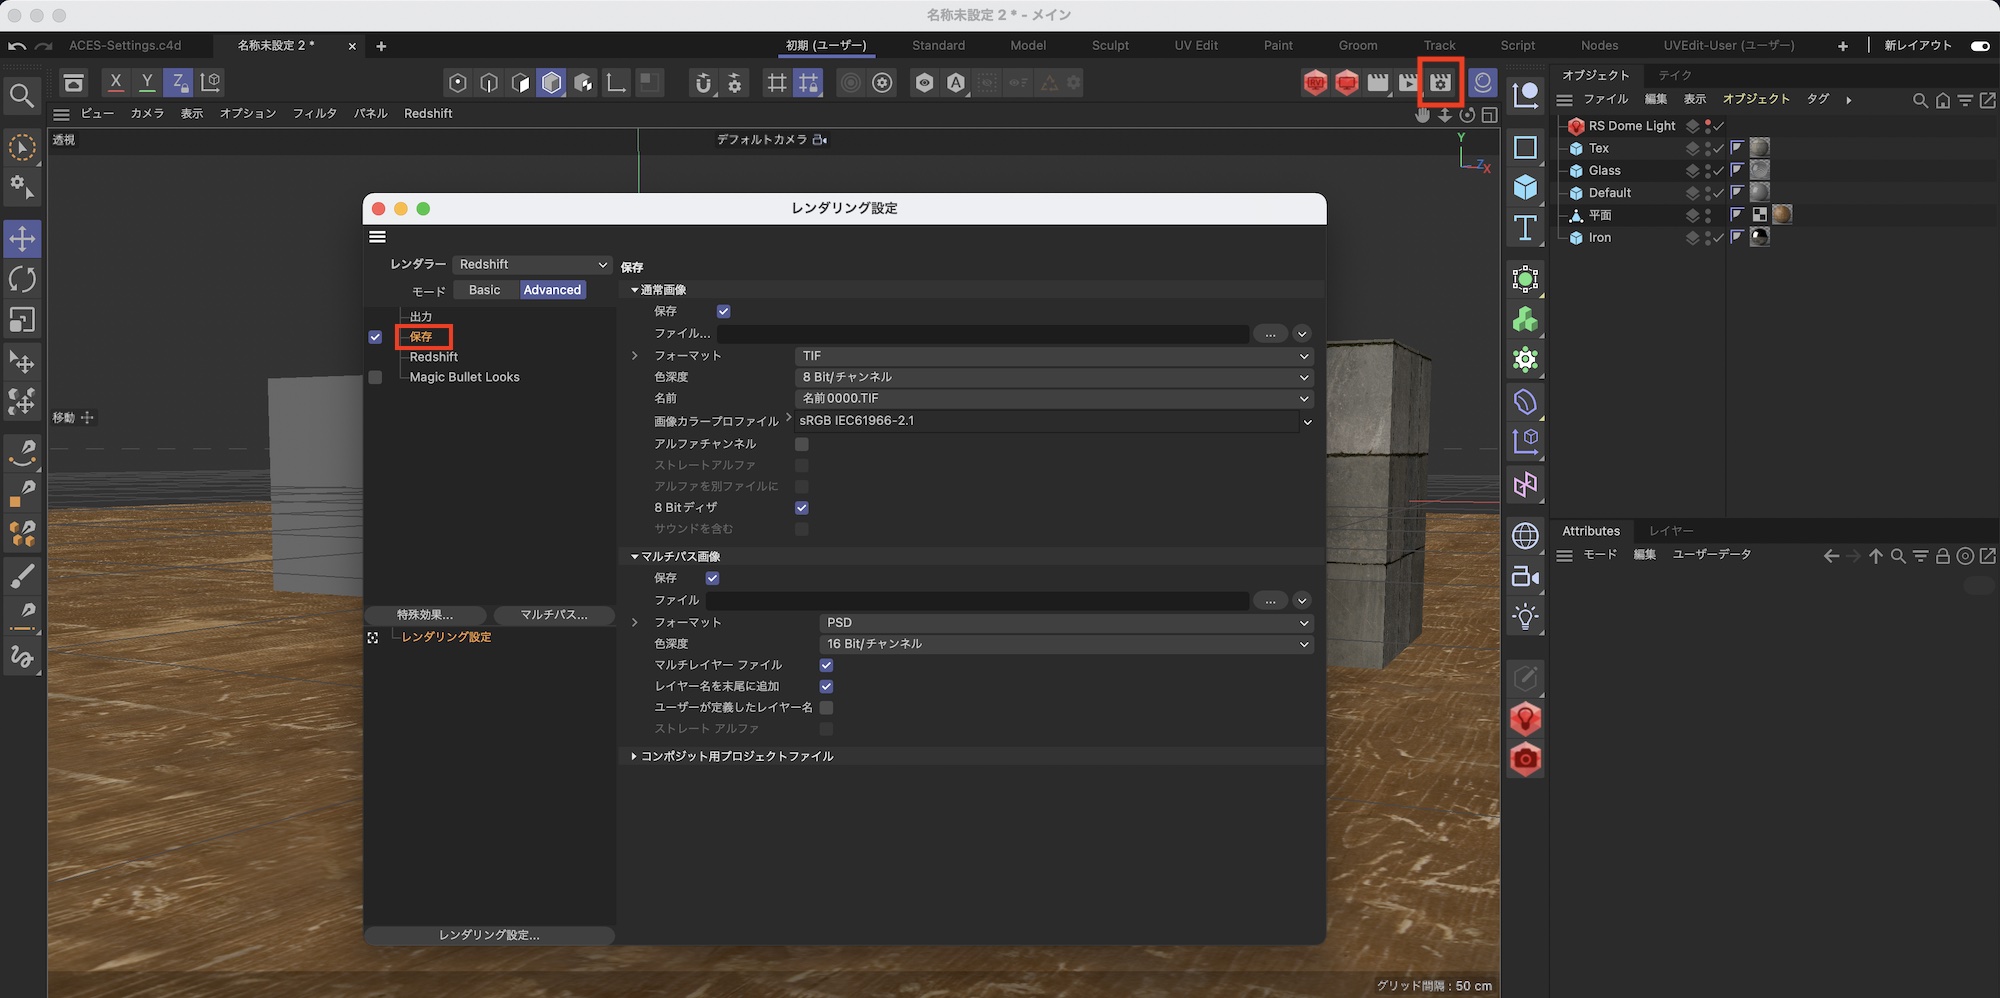Viewport: 2000px width, 998px height.
Task: Click the Text spline tool icon
Action: [1525, 229]
